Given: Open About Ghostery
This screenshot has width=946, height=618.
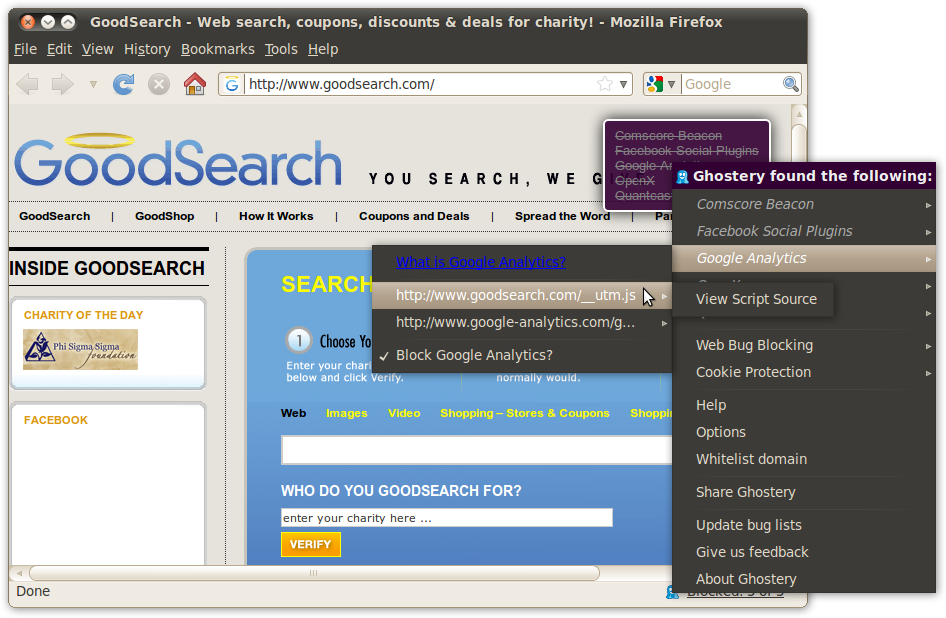Looking at the screenshot, I should [804, 579].
